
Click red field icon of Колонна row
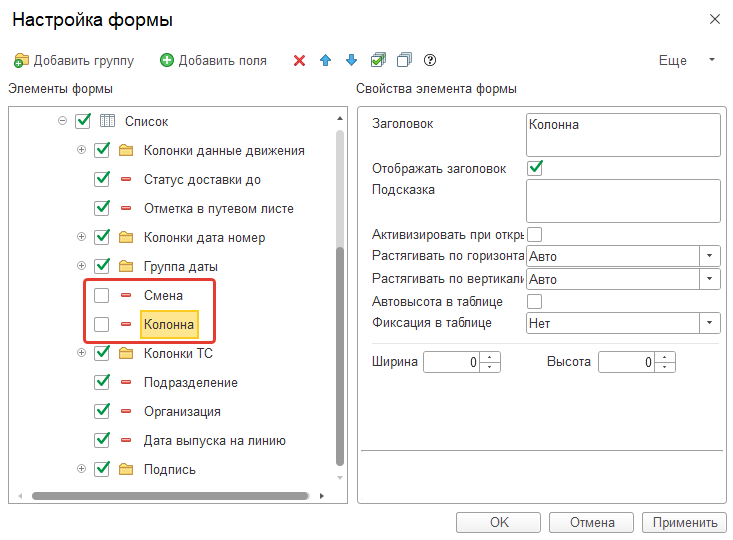click(x=126, y=324)
